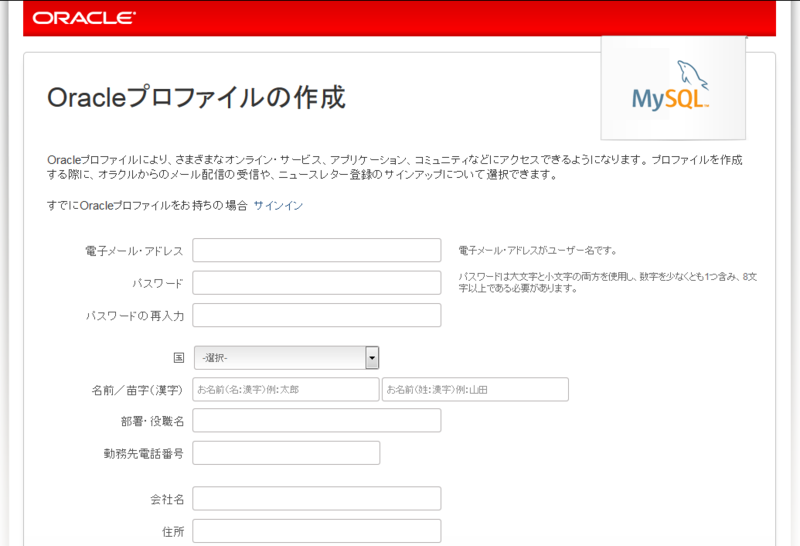
Task: Focus the 部署・役職名 input field
Action: pos(317,420)
